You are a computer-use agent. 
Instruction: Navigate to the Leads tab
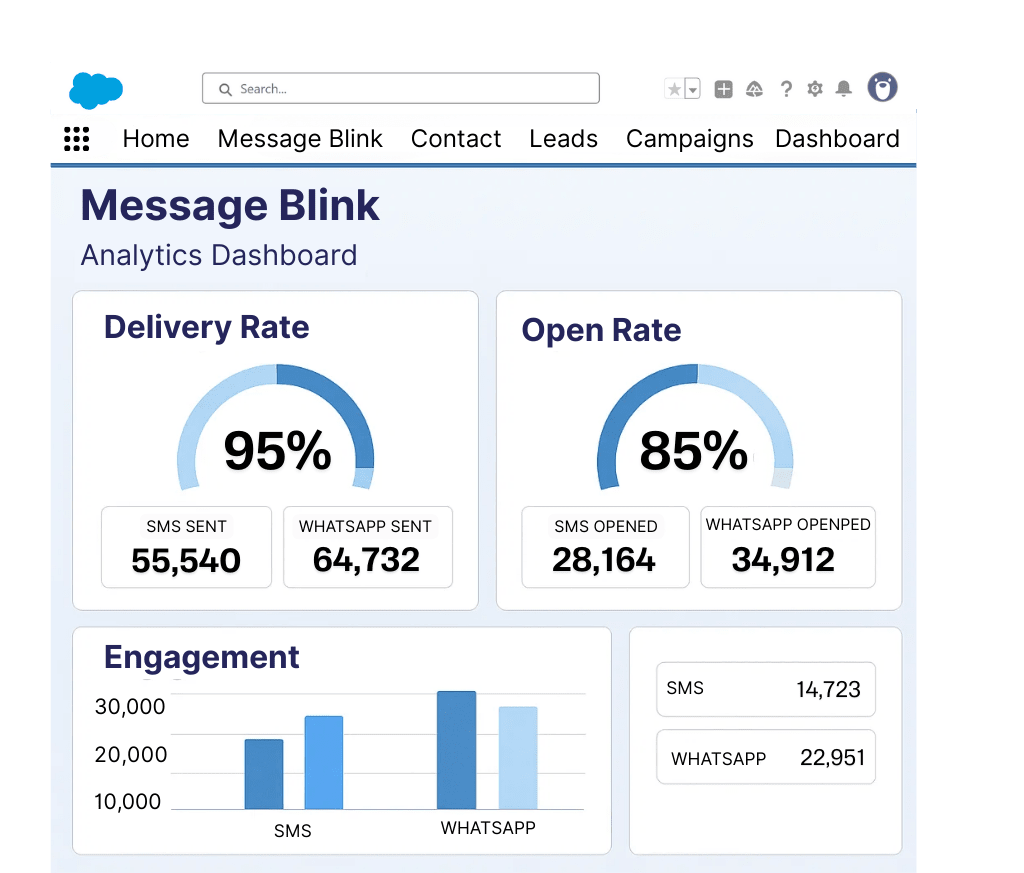[563, 139]
